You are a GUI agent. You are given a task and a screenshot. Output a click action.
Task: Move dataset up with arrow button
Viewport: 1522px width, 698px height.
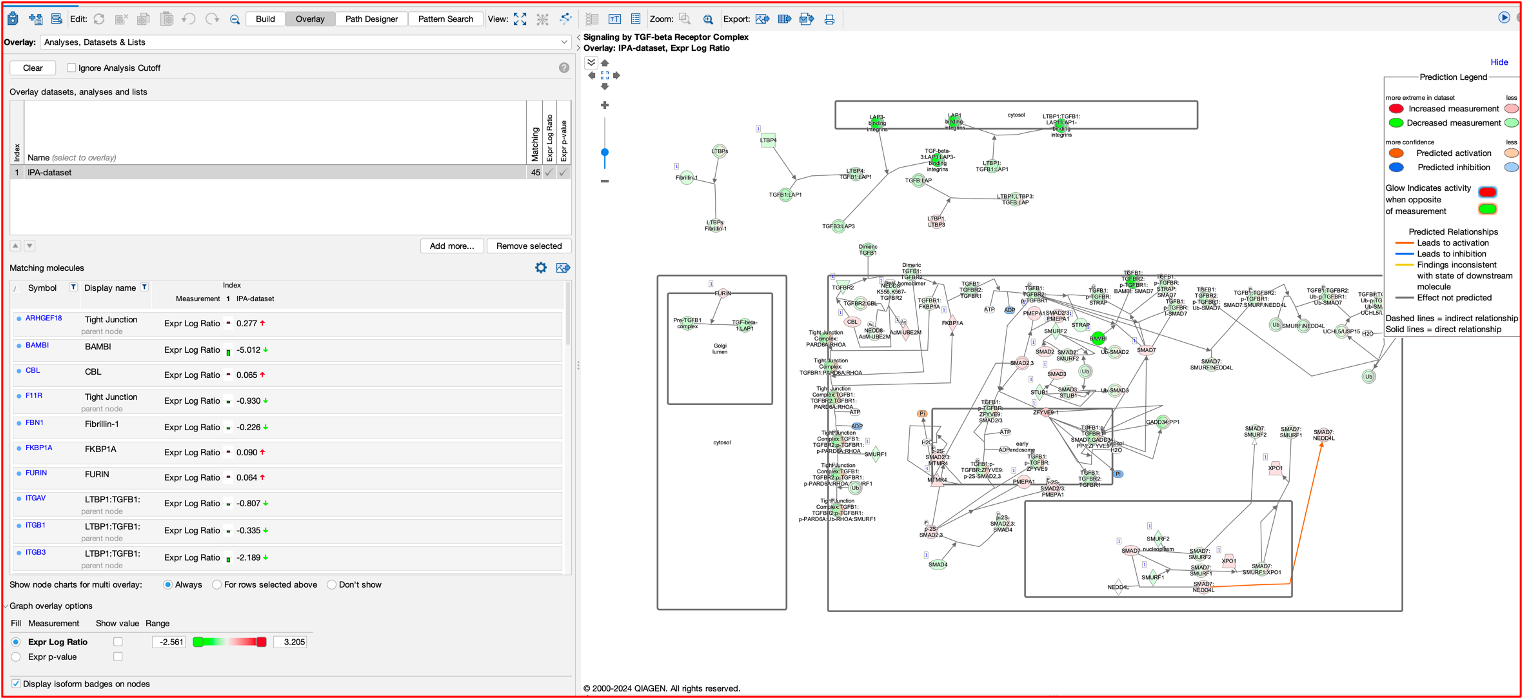[15, 246]
